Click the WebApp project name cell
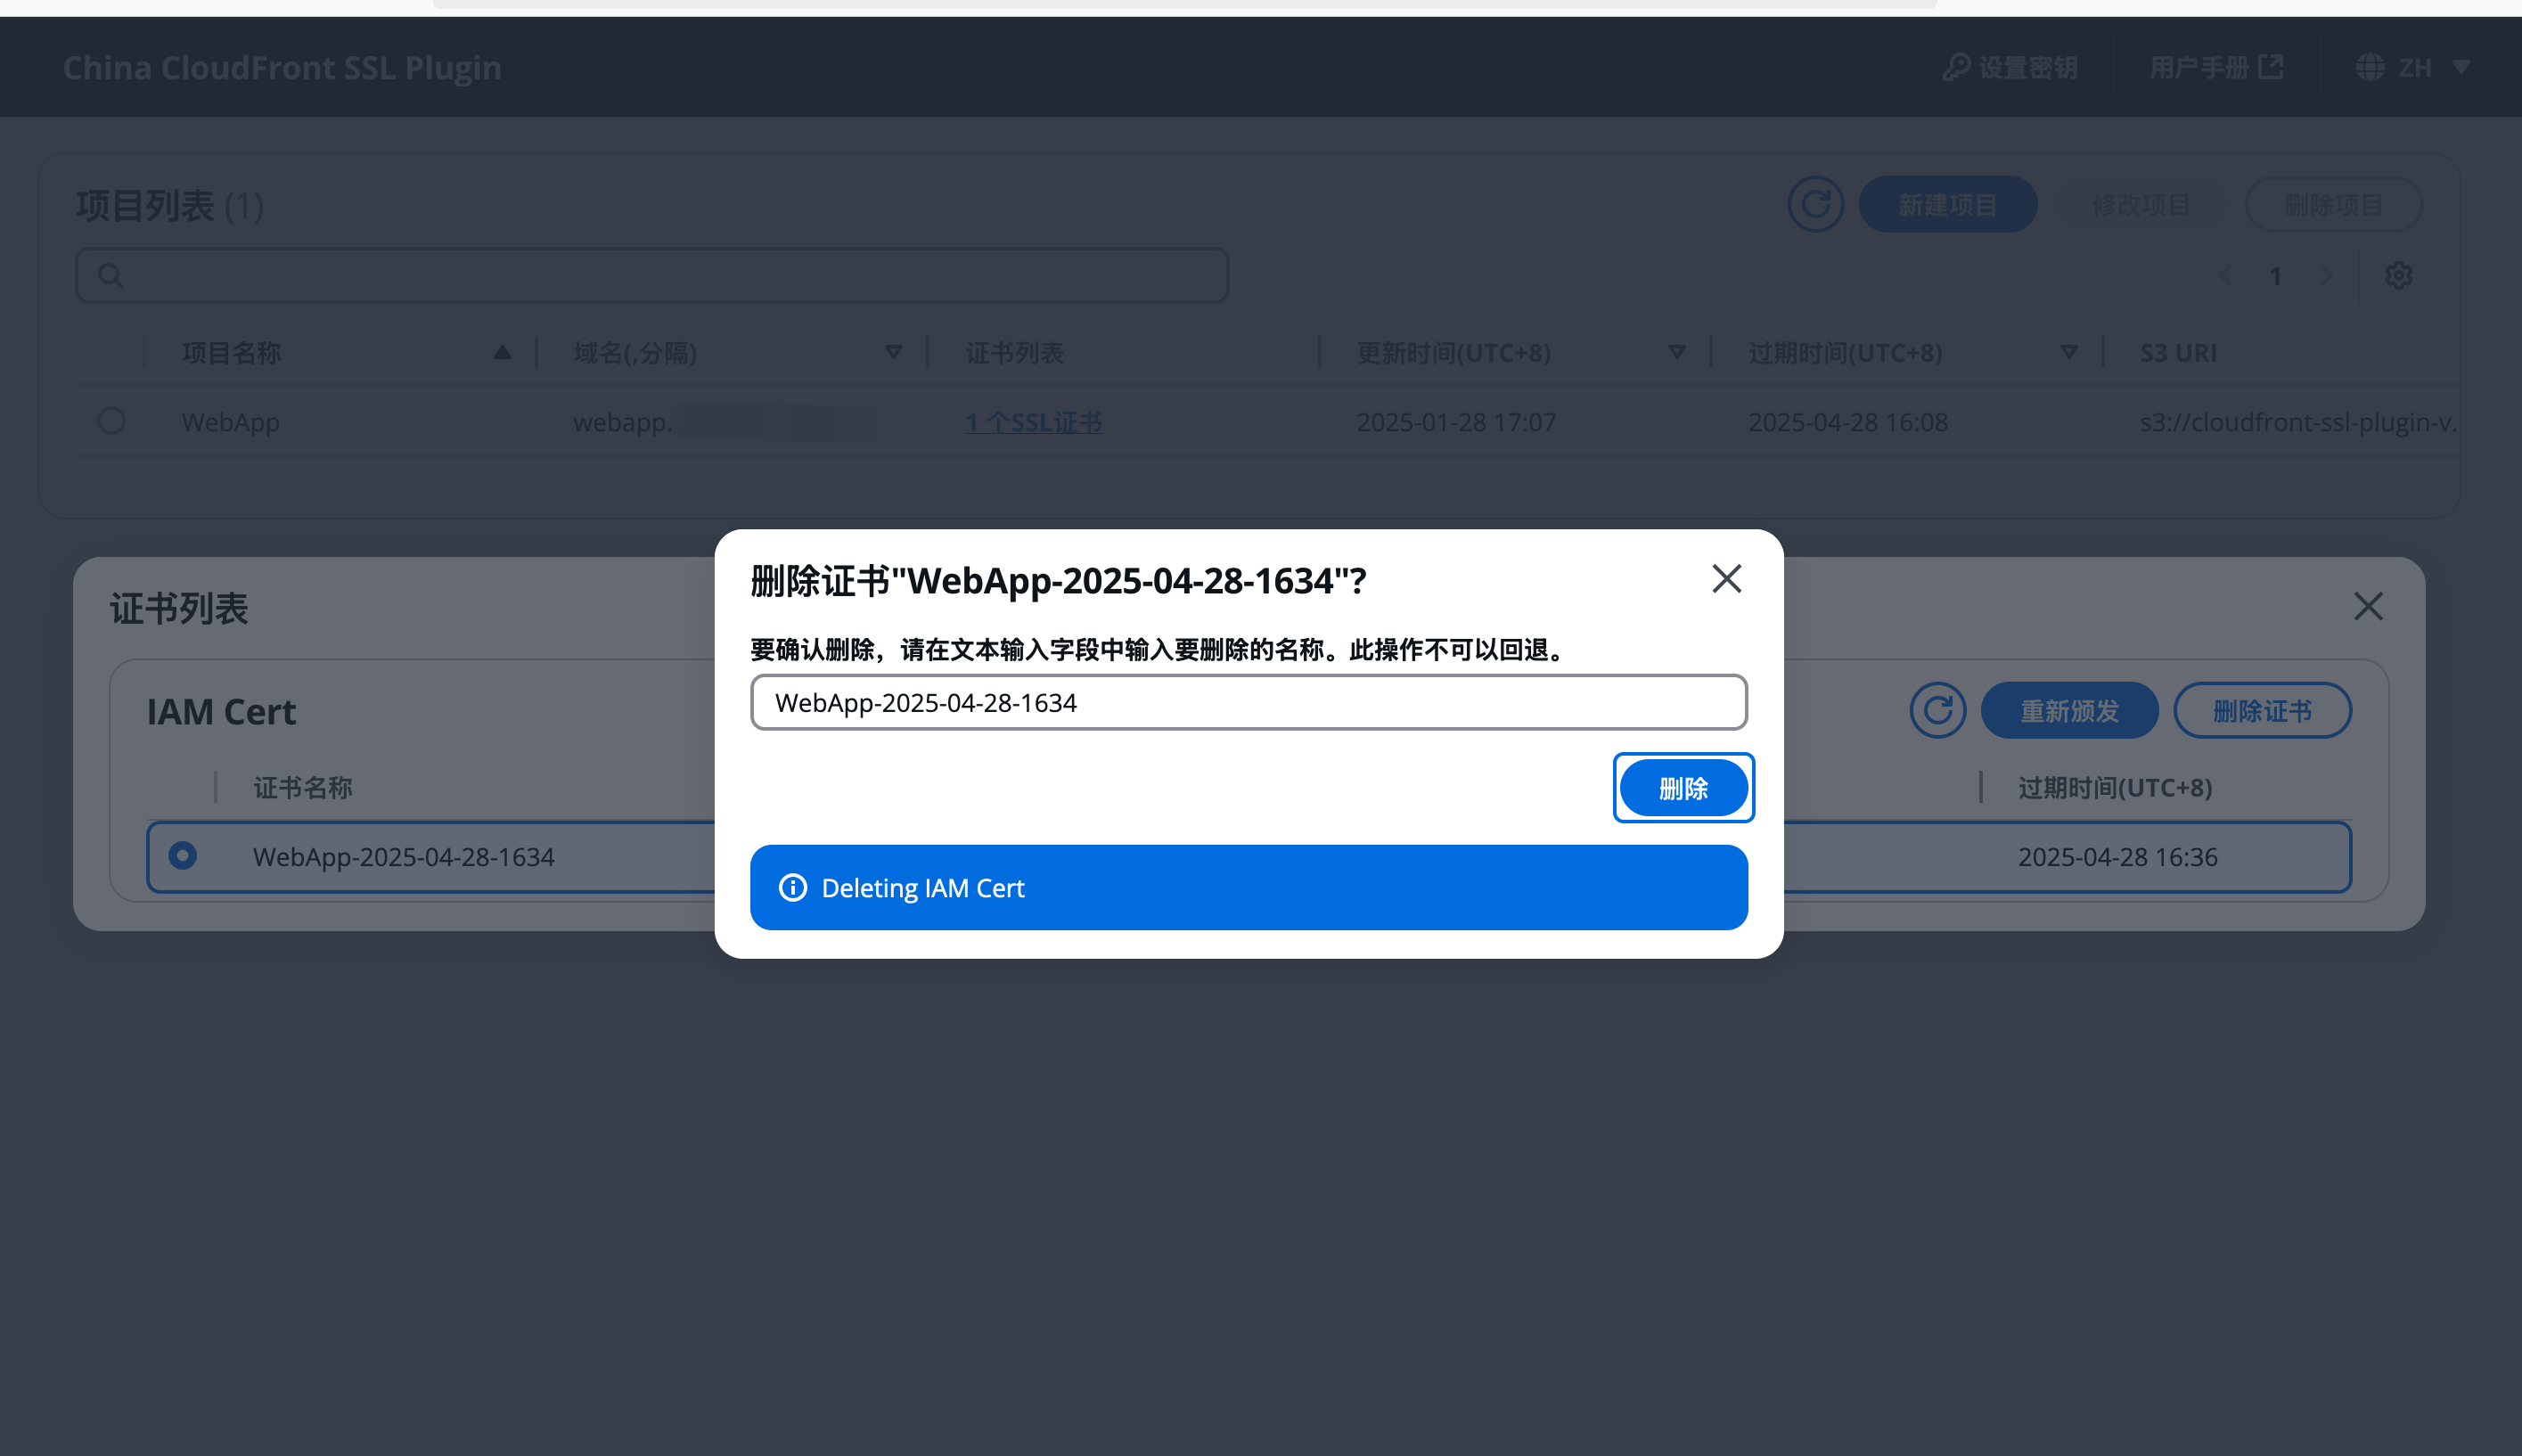Screen dimensions: 2522x1456 coord(230,422)
